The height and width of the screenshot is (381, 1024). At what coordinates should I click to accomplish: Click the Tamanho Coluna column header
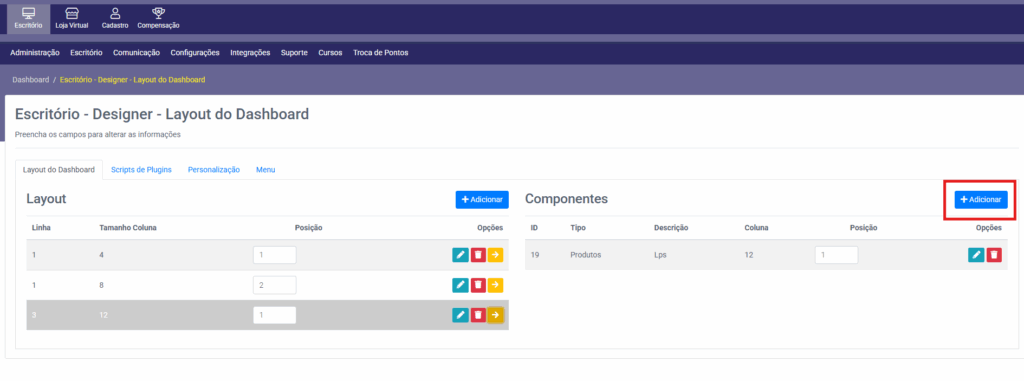pos(127,228)
